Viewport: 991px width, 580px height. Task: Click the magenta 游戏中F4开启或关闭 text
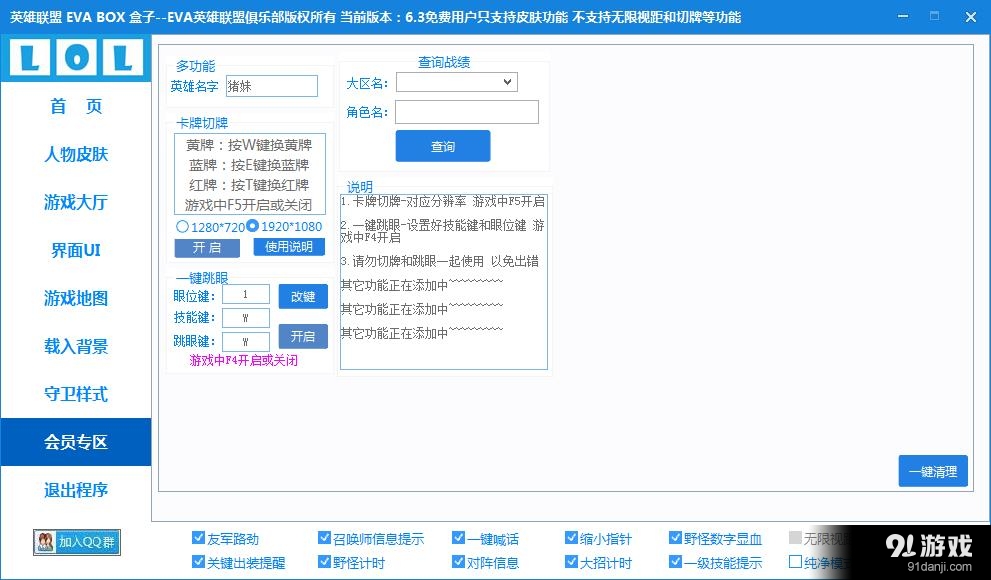pyautogui.click(x=244, y=361)
